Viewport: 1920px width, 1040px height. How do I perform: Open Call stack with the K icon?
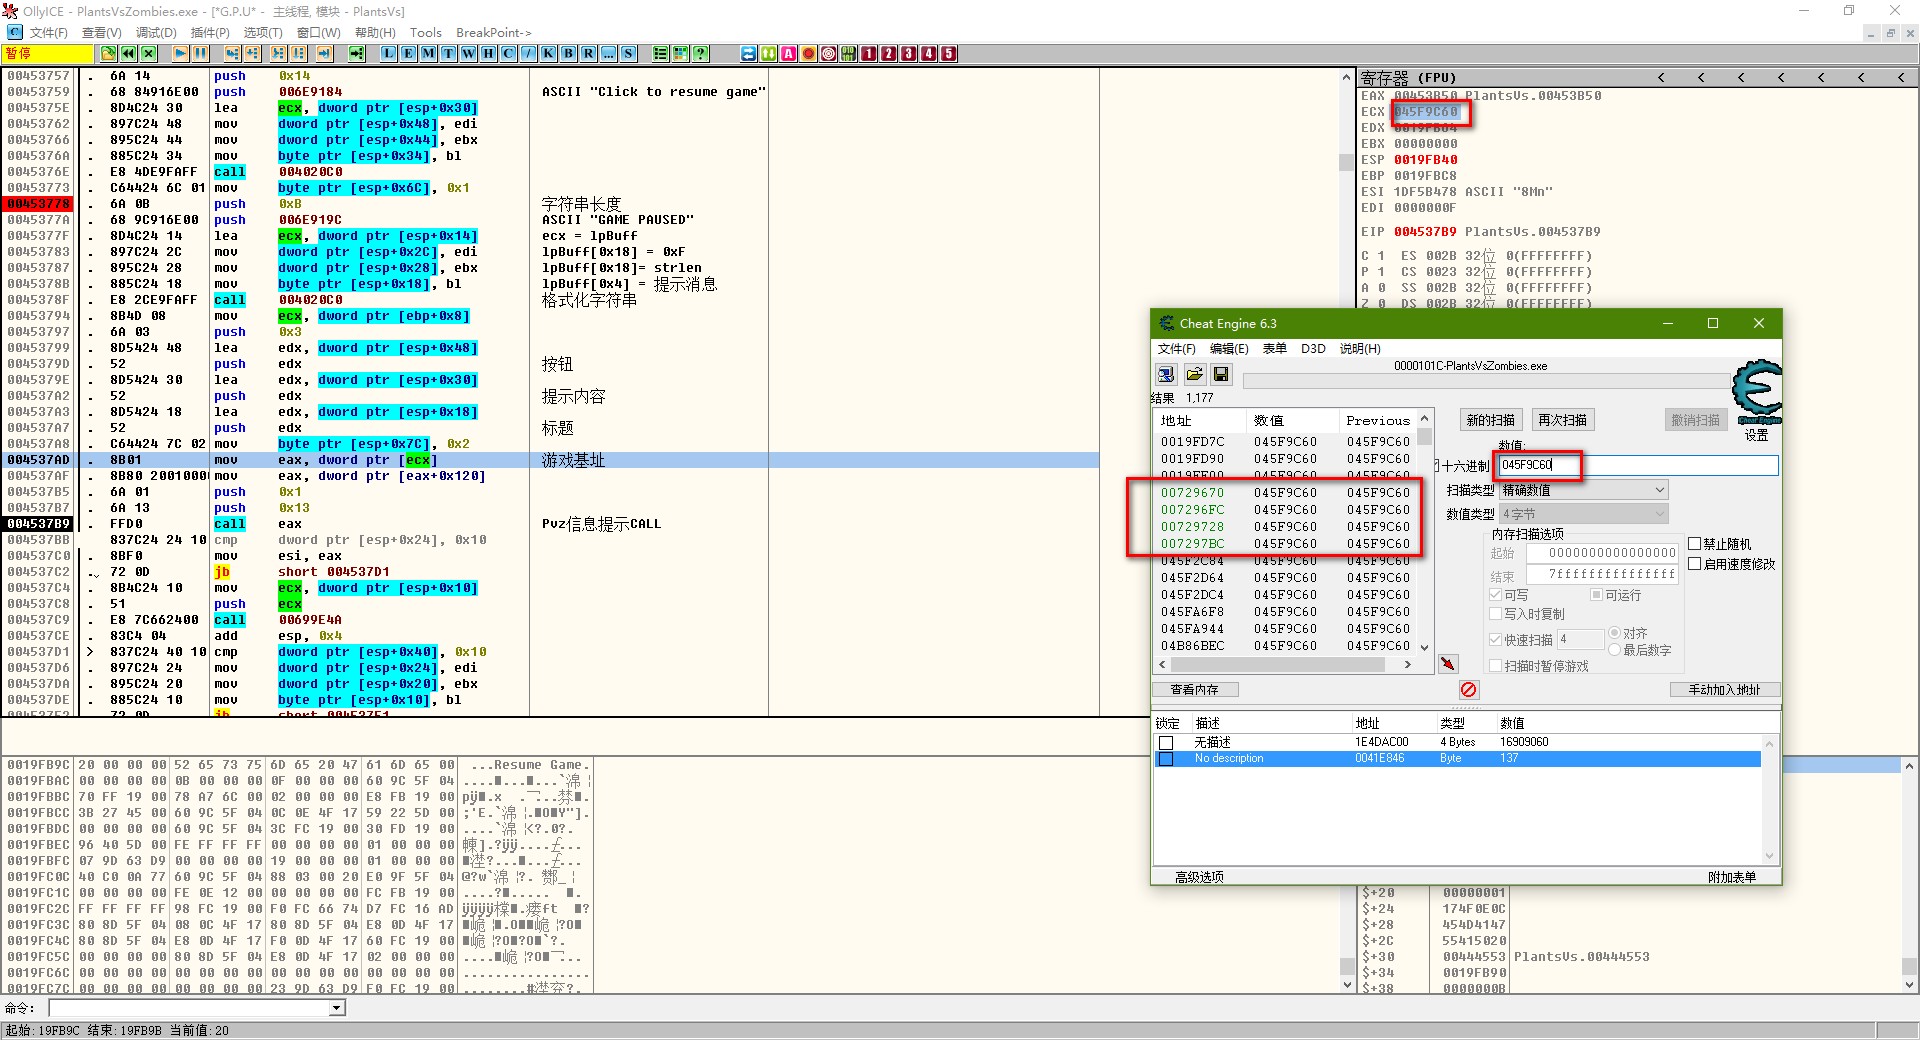coord(548,54)
